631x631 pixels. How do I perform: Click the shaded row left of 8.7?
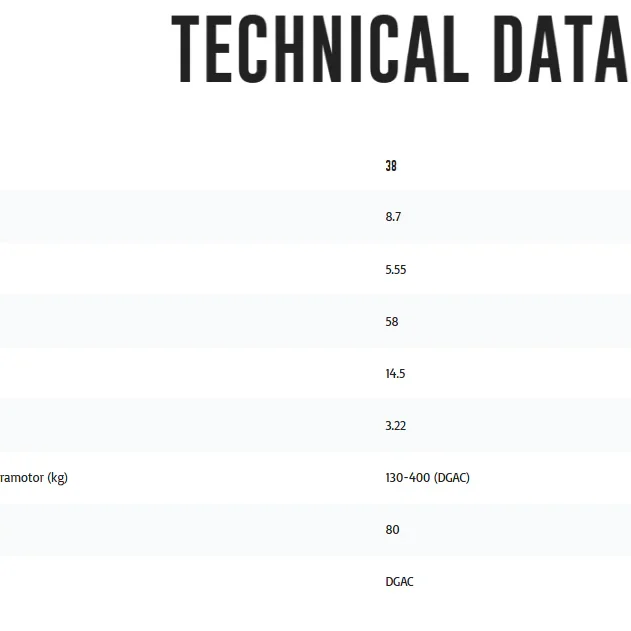(189, 217)
